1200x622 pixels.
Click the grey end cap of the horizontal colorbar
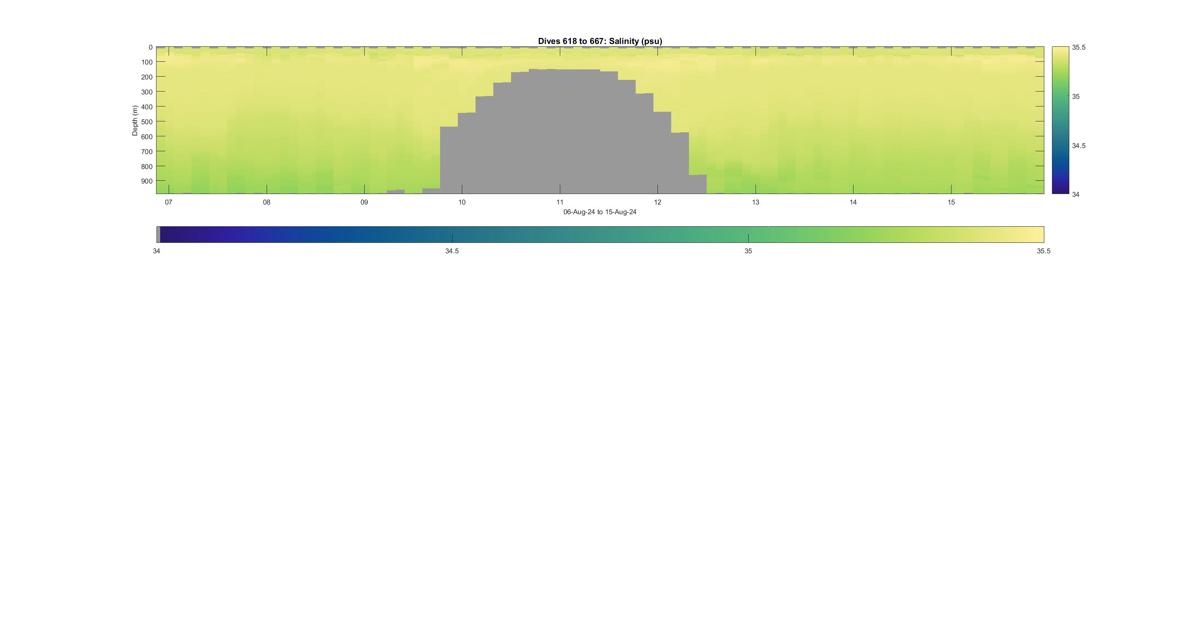coord(158,234)
